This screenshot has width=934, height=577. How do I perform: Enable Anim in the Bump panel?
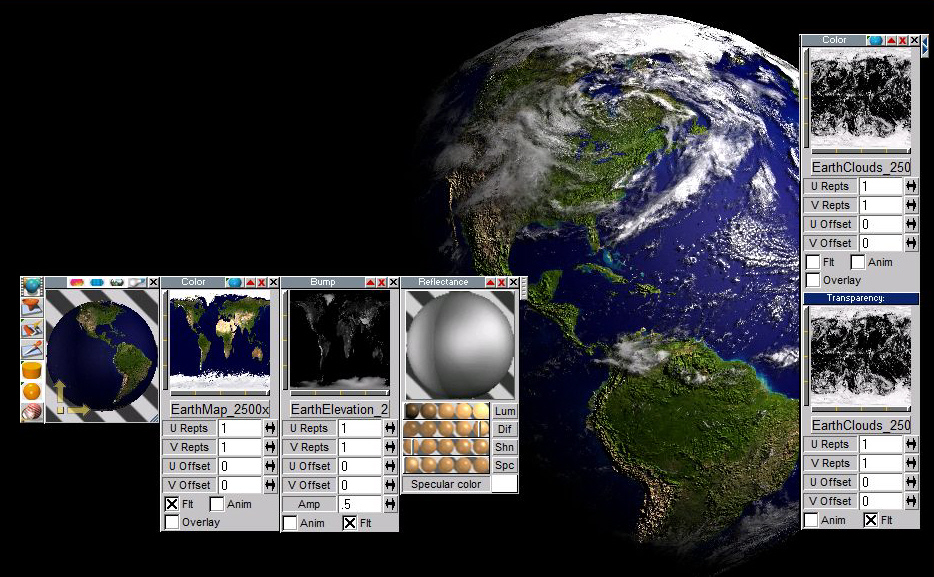(x=290, y=523)
